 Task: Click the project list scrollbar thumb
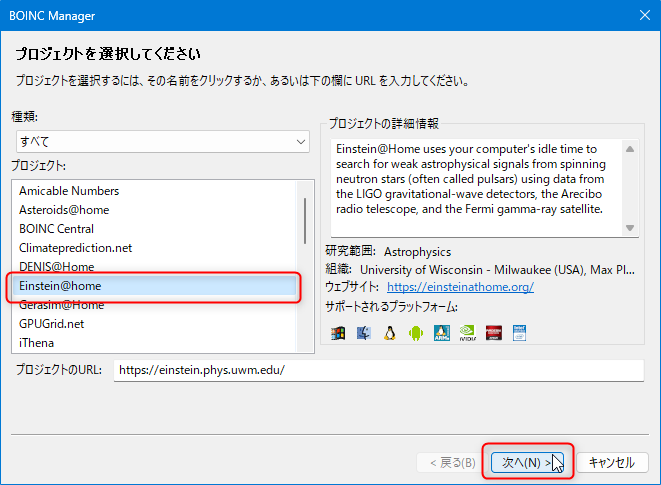point(305,221)
